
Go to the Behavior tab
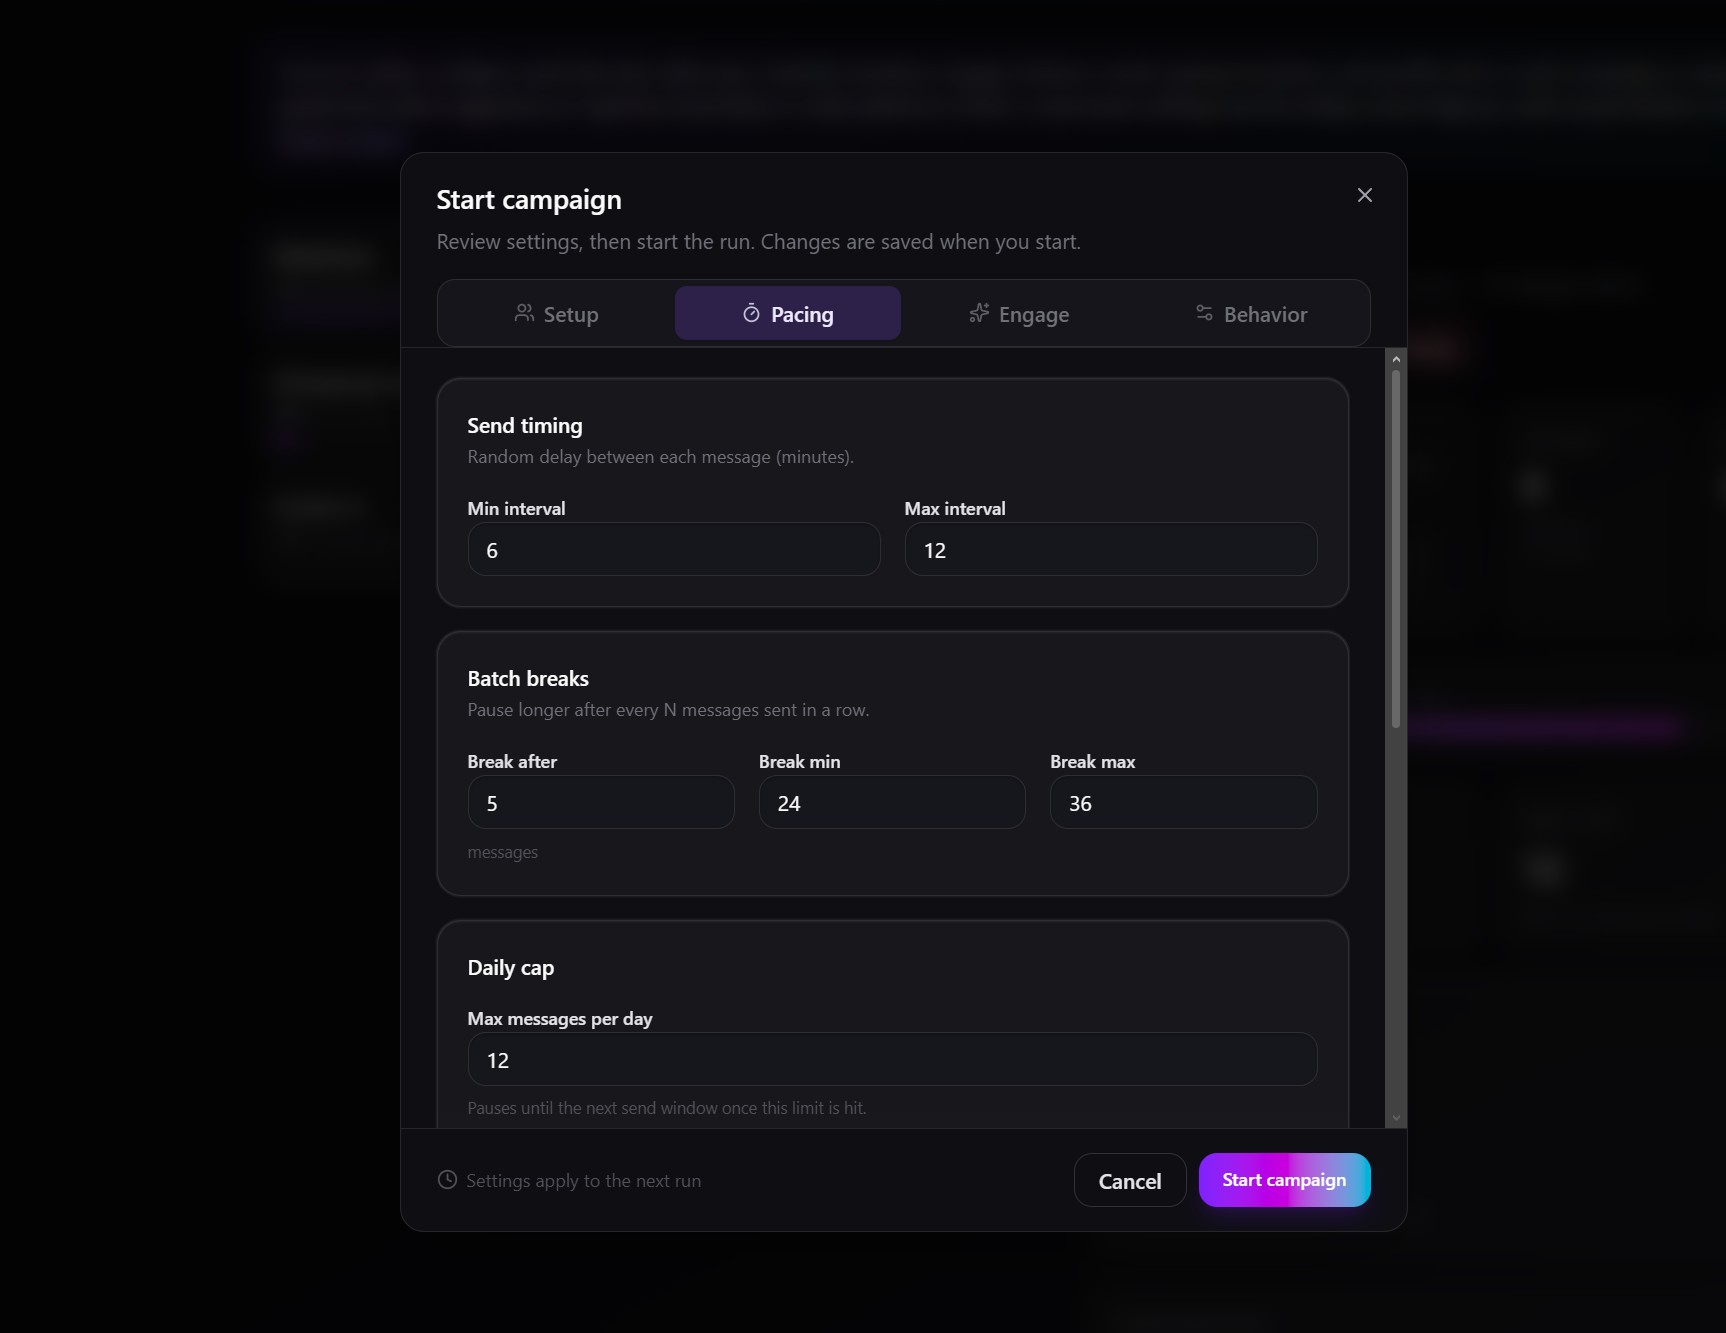[x=1251, y=313]
